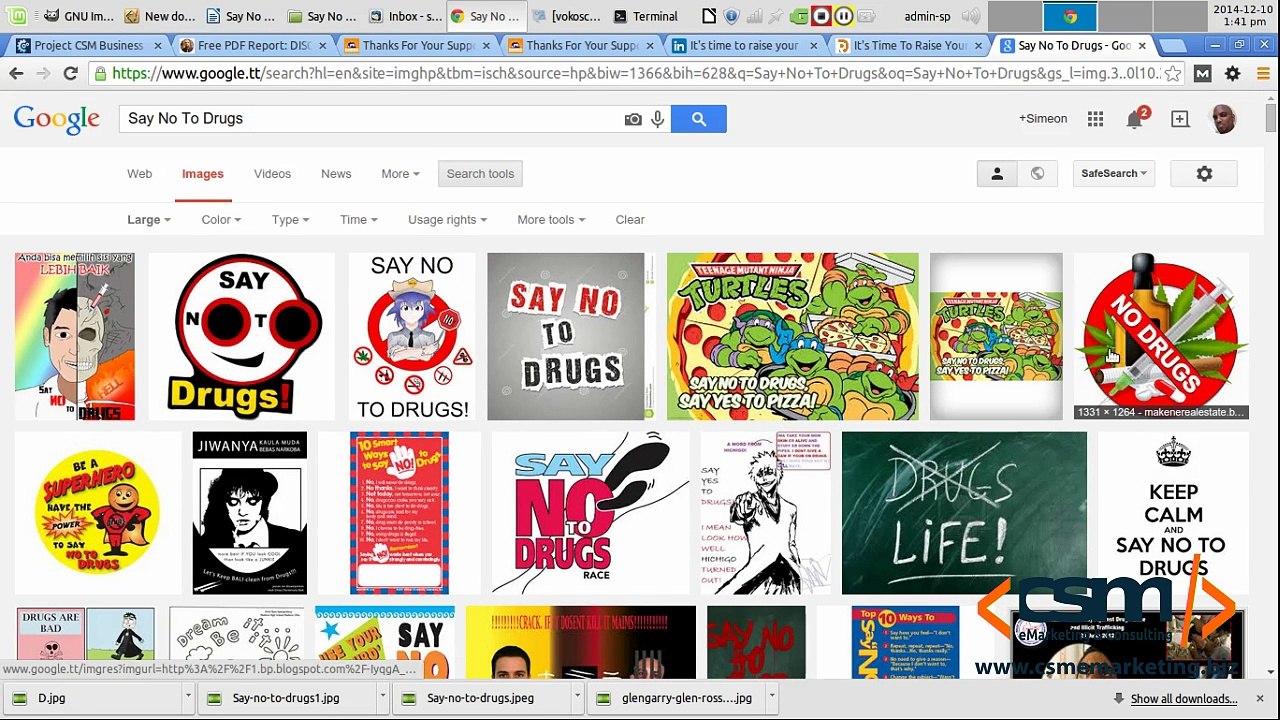This screenshot has height=720, width=1280.
Task: Open the No Drugs red circle thumbnail
Action: click(1161, 336)
